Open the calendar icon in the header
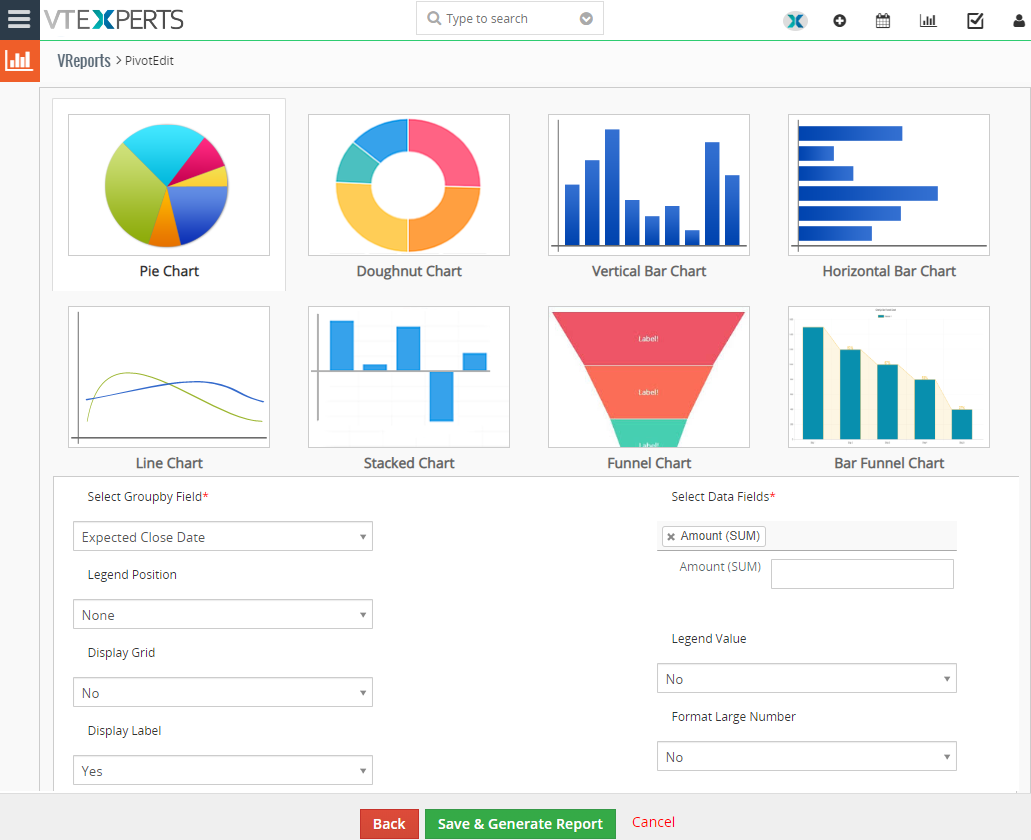The width and height of the screenshot is (1031, 840). (x=883, y=19)
